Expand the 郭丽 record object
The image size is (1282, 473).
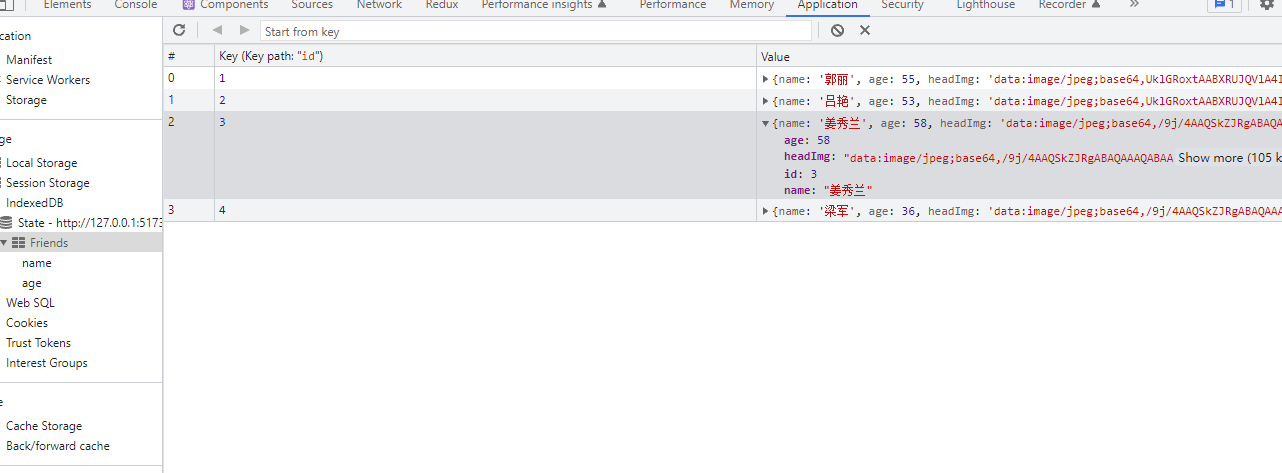pyautogui.click(x=766, y=78)
